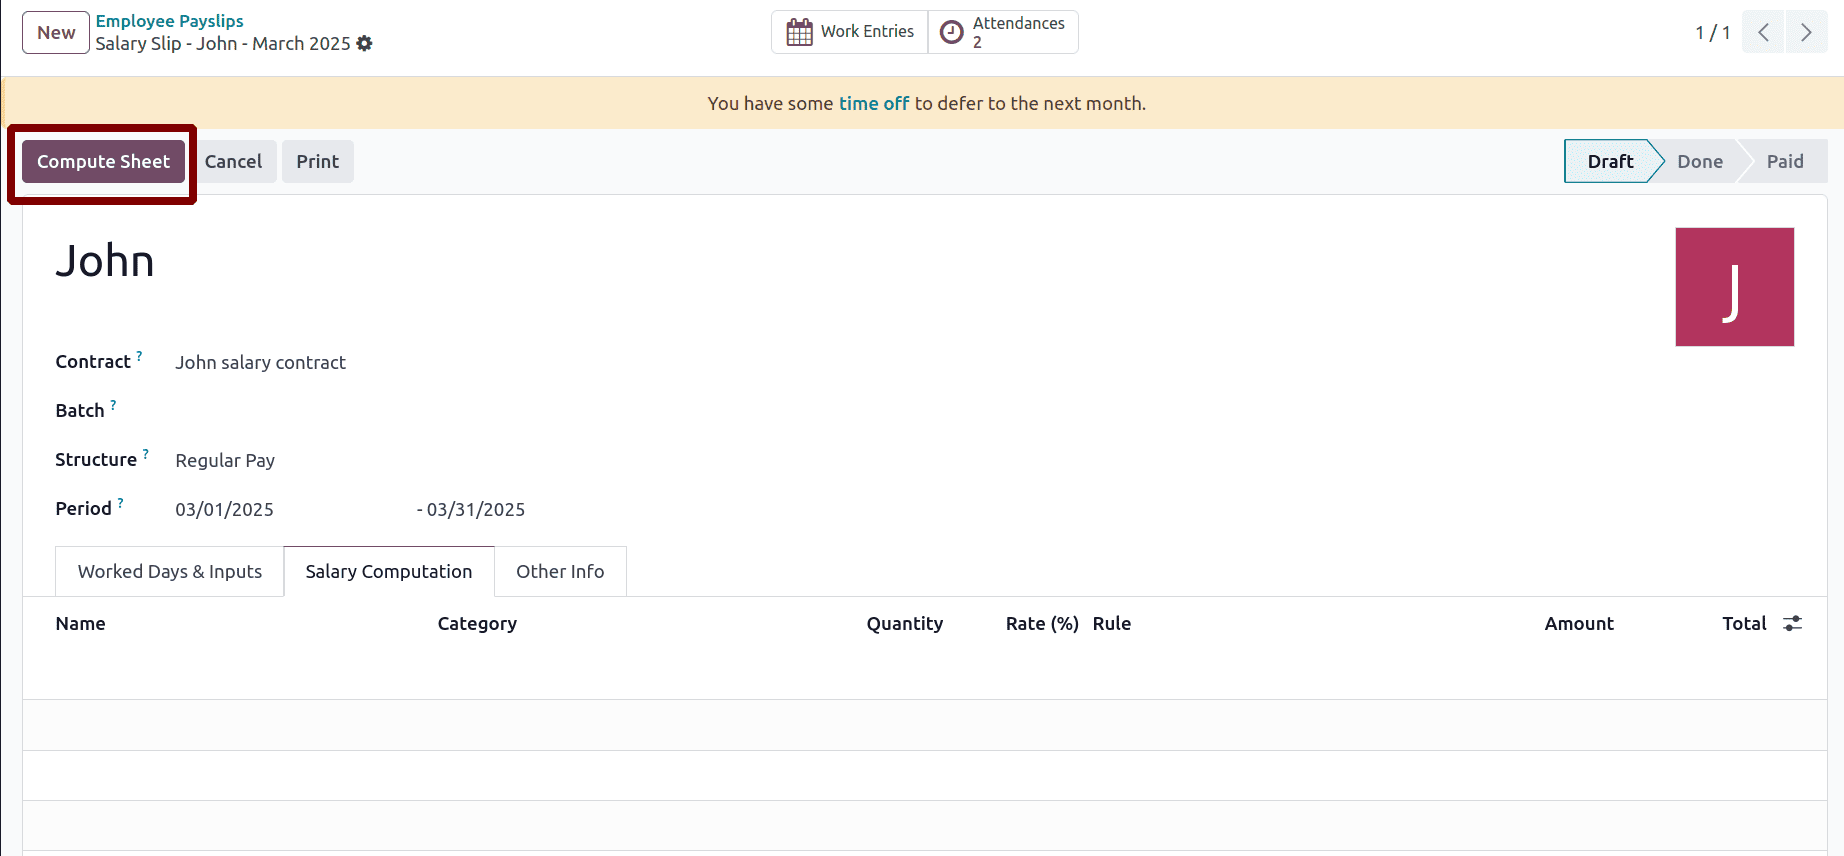Show help tooltip for Batch field
The width and height of the screenshot is (1844, 856).
click(x=113, y=405)
